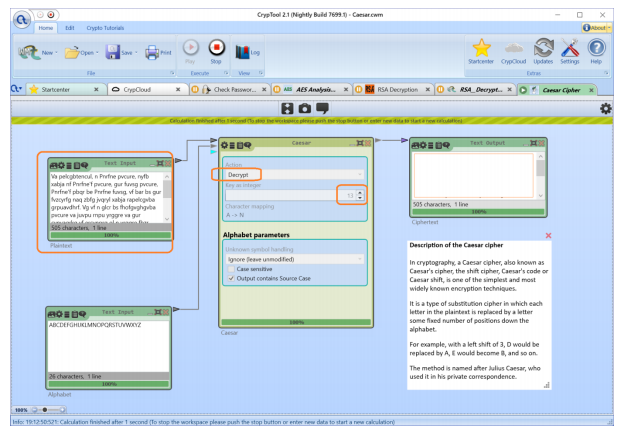Click the CrypTool application orb button
The image size is (621, 437).
pyautogui.click(x=22, y=19)
